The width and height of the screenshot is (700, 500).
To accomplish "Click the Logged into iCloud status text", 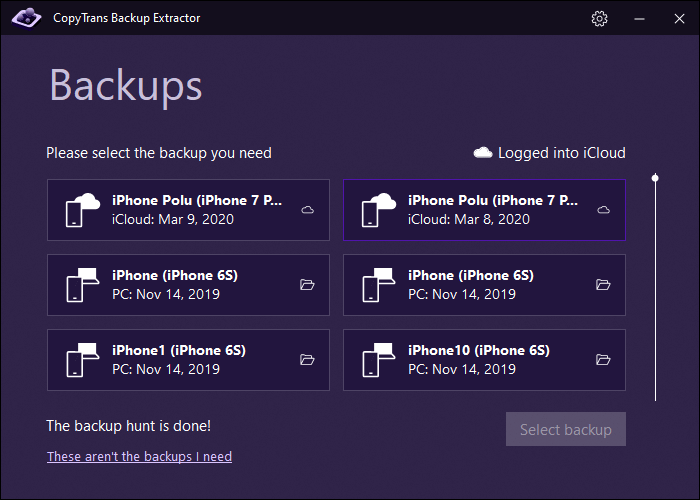I will tap(561, 153).
